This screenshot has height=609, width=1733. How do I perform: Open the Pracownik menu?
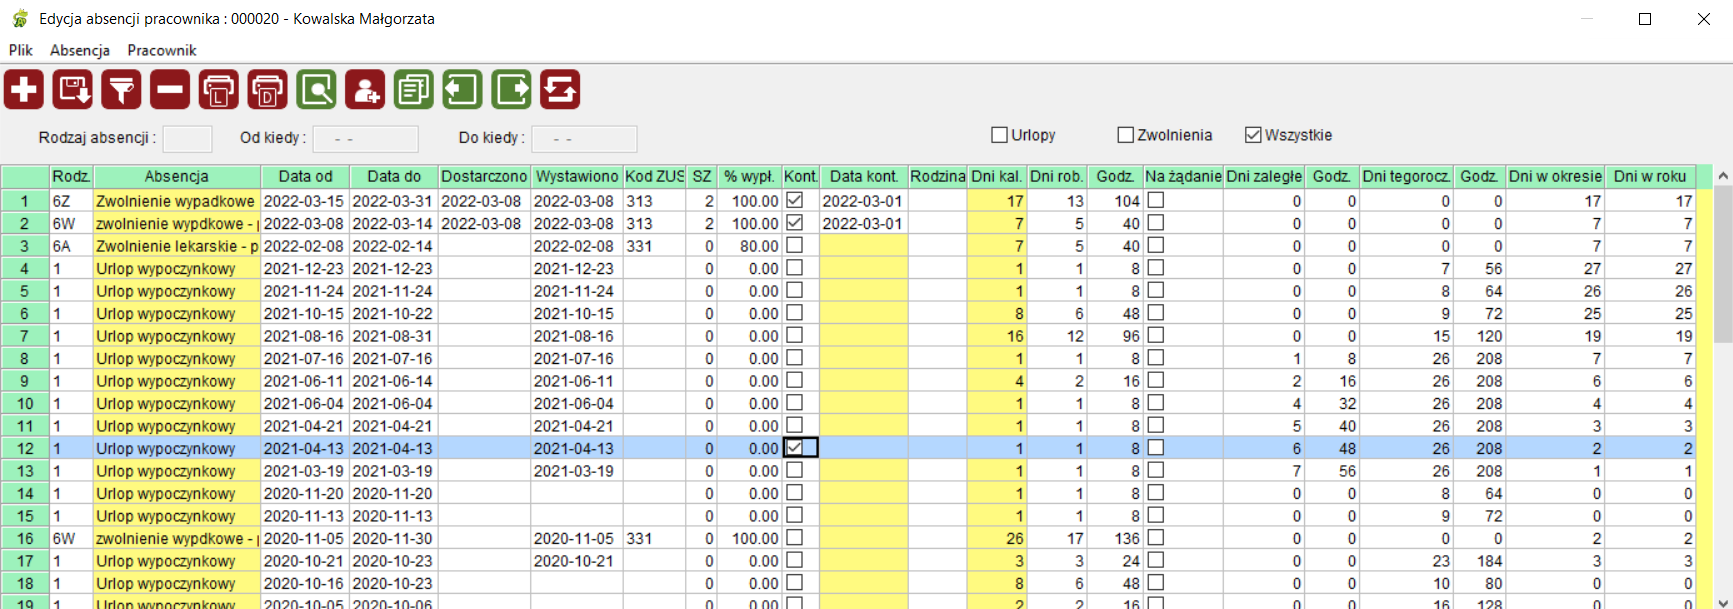tap(162, 50)
